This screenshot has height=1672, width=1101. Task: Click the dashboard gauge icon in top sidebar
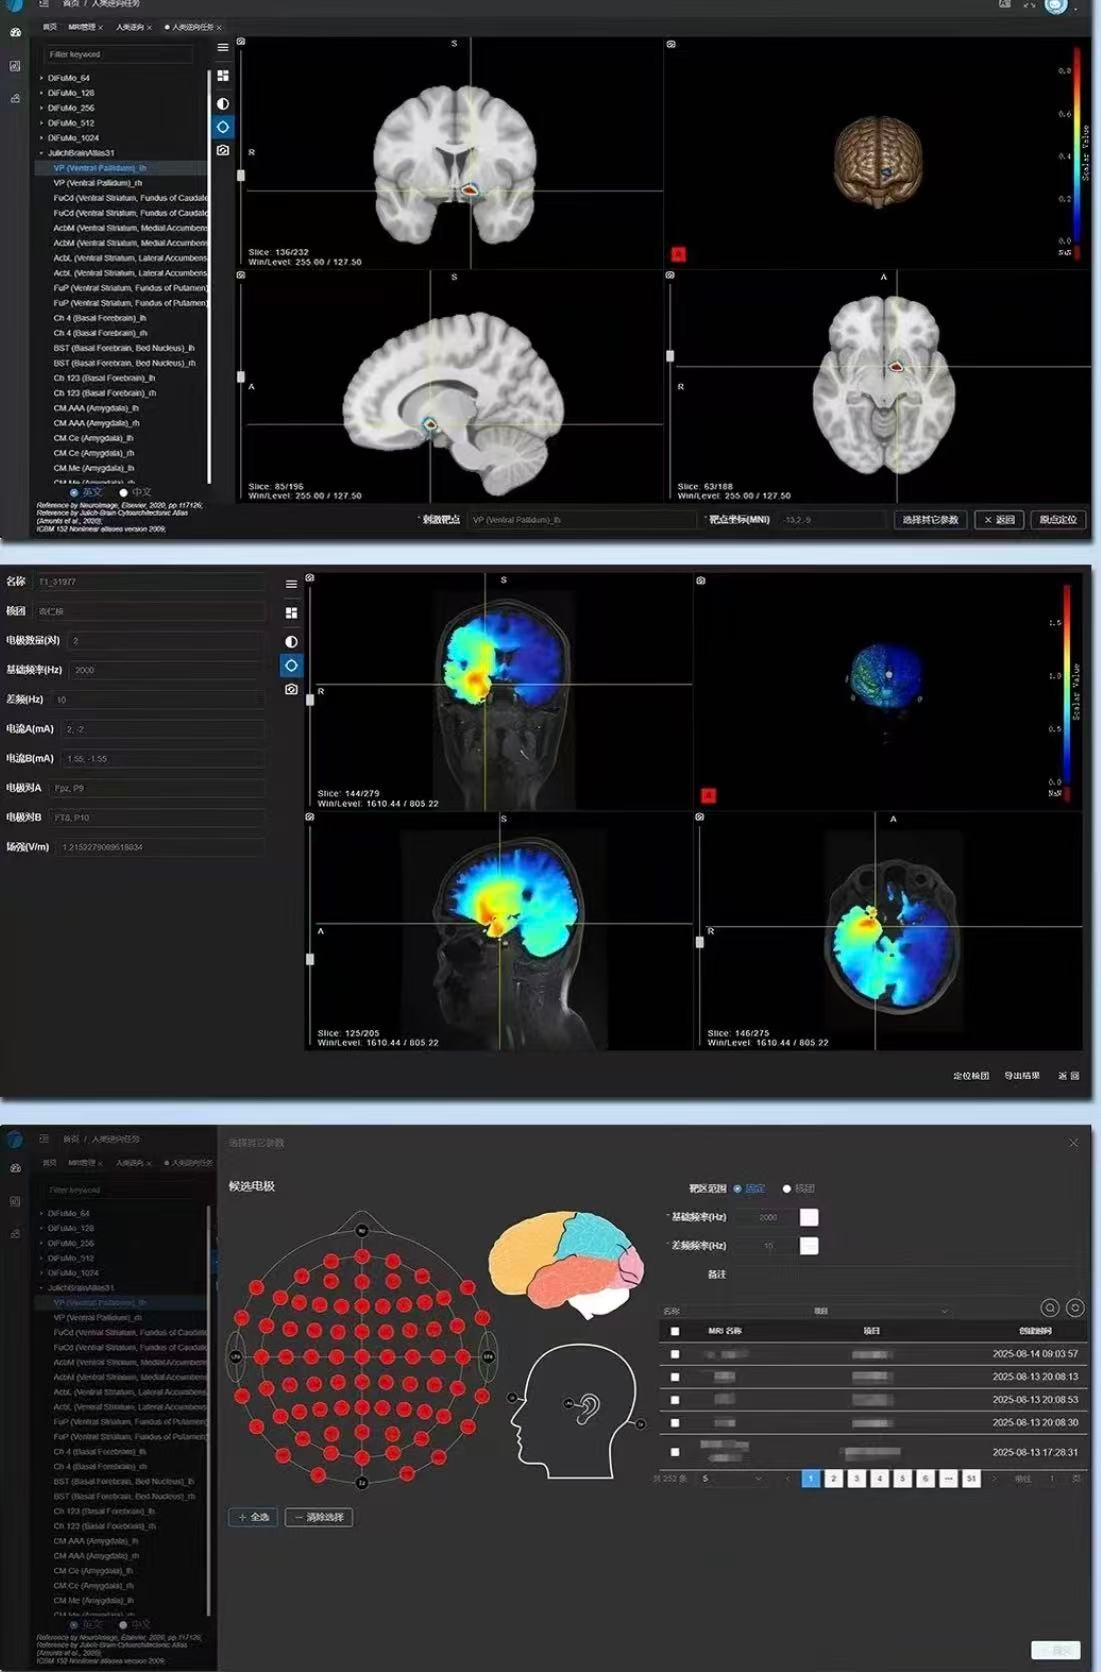15,33
